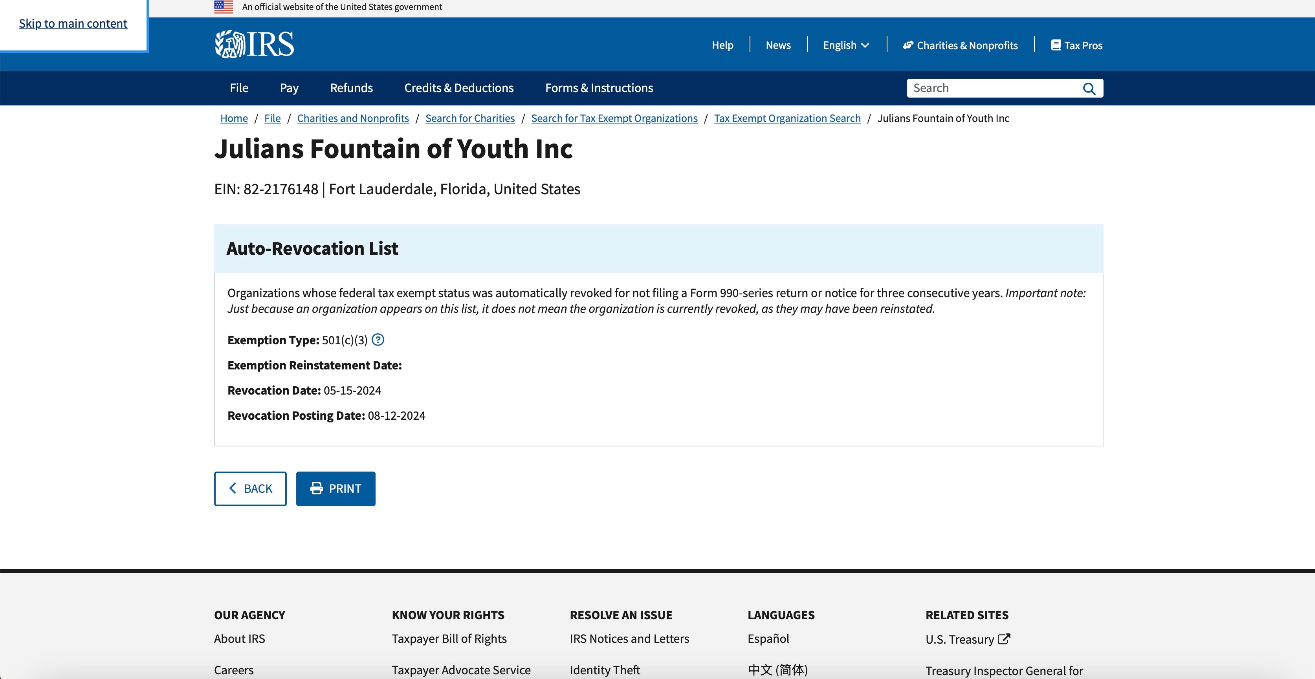Click the US flag icon in banner

point(224,7)
